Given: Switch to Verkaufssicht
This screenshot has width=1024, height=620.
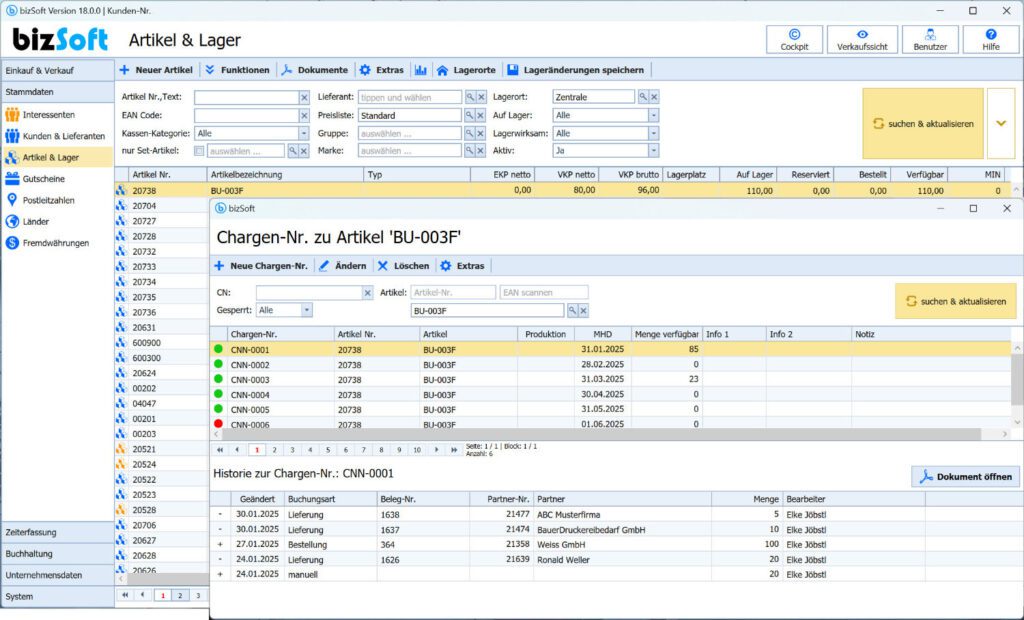Looking at the screenshot, I should 862,40.
